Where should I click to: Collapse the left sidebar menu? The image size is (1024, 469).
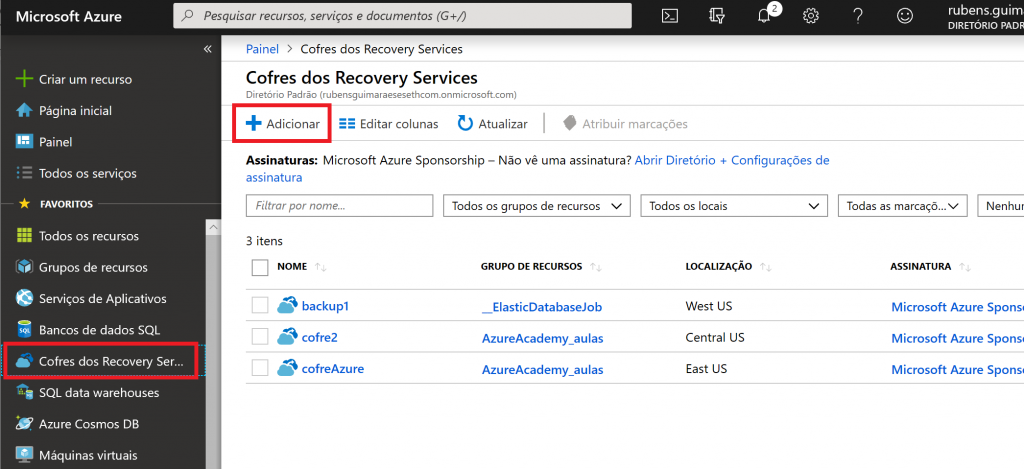click(208, 48)
